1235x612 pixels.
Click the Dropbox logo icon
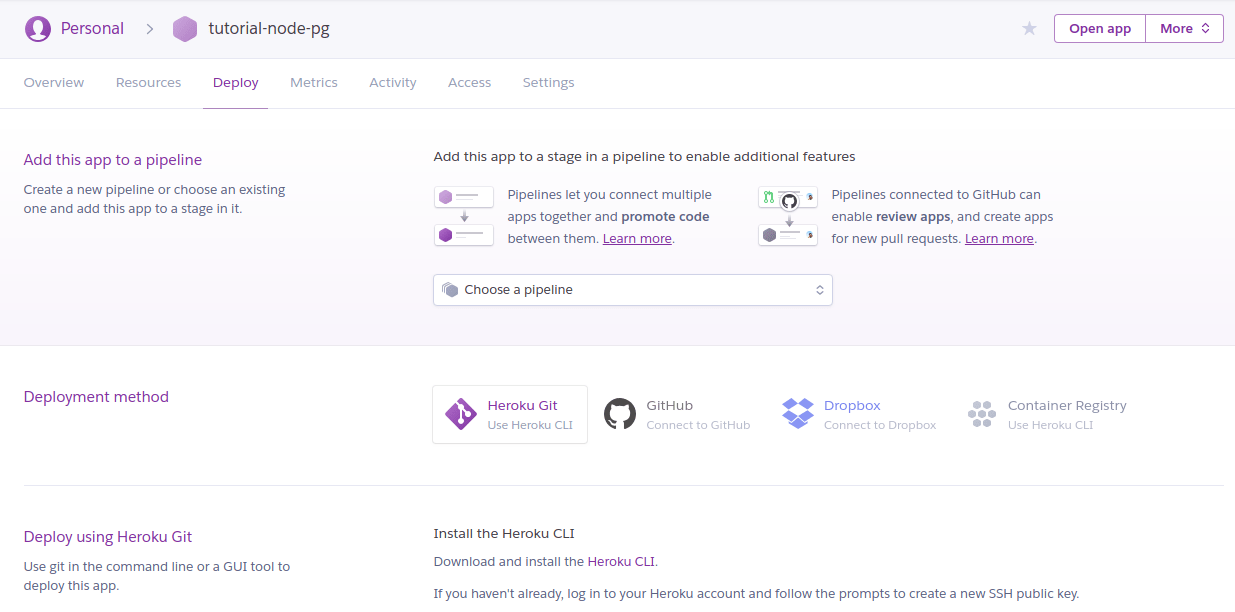click(798, 414)
